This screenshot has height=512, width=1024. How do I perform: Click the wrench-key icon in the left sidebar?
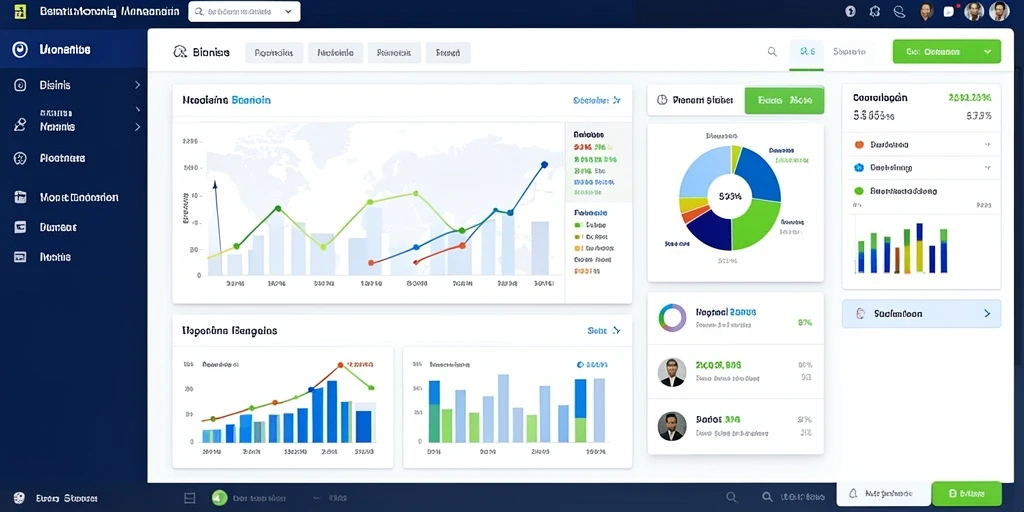coord(20,125)
